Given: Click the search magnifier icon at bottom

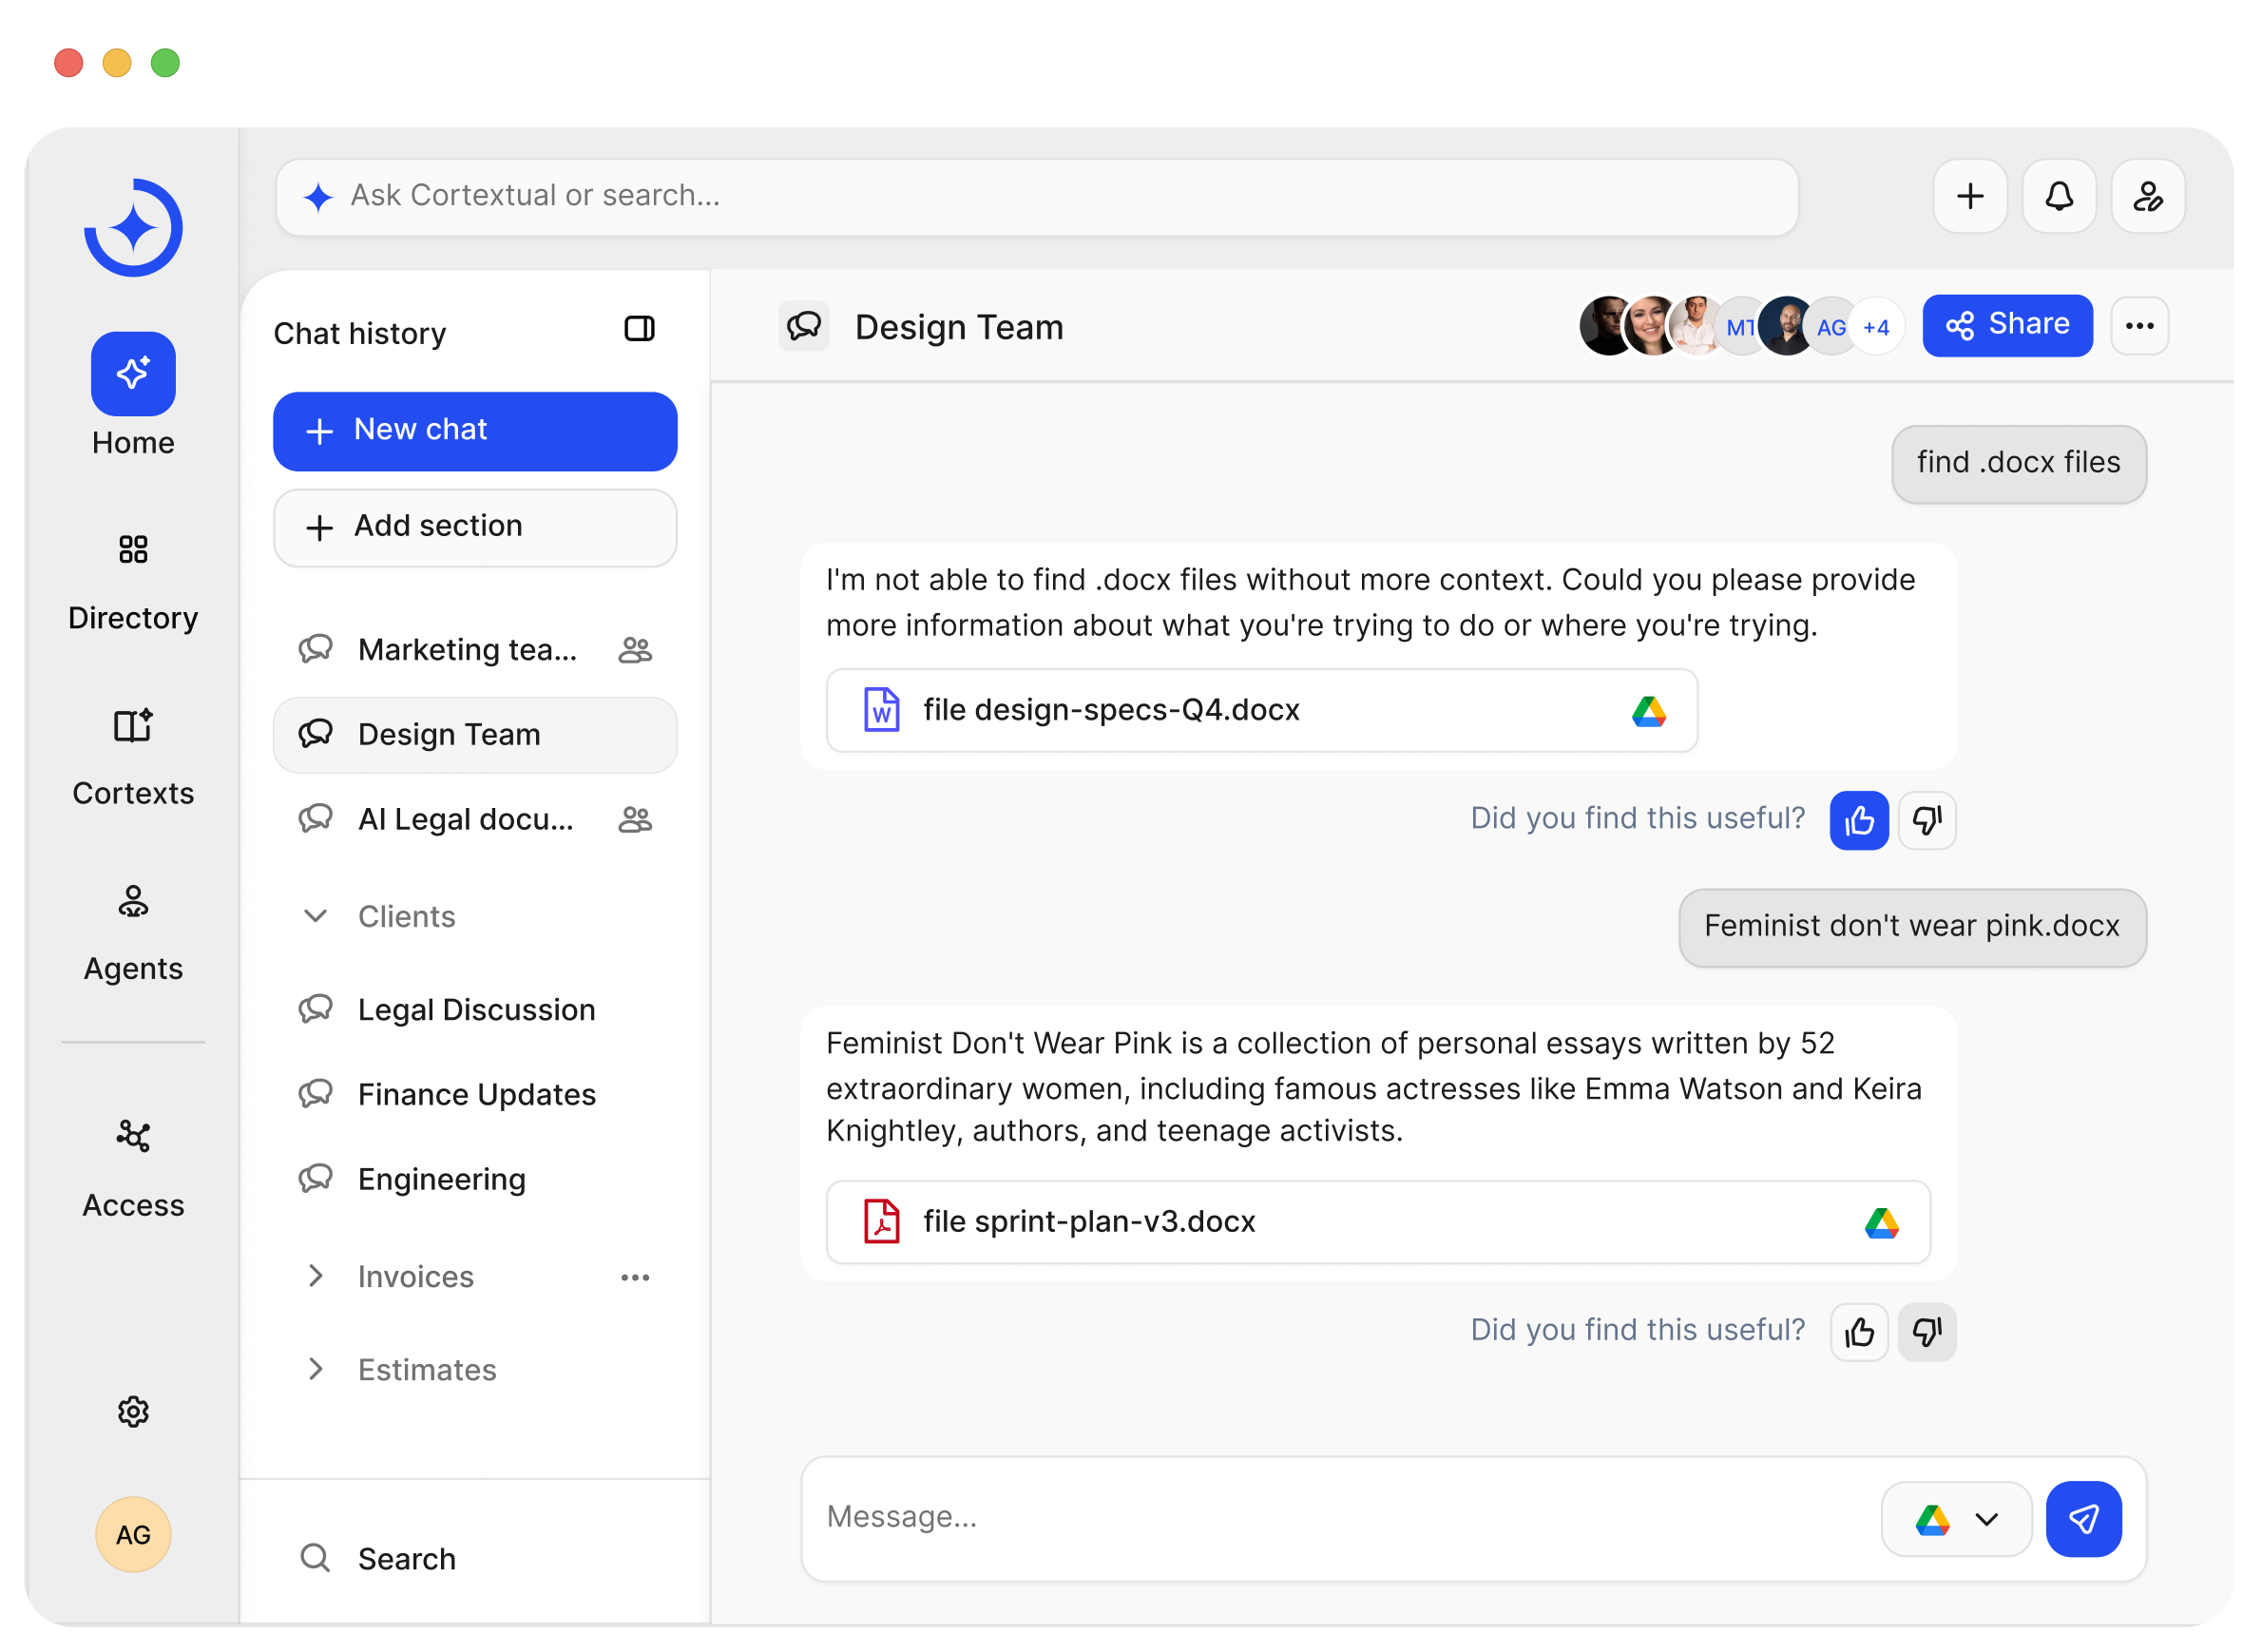Looking at the screenshot, I should coord(315,1557).
